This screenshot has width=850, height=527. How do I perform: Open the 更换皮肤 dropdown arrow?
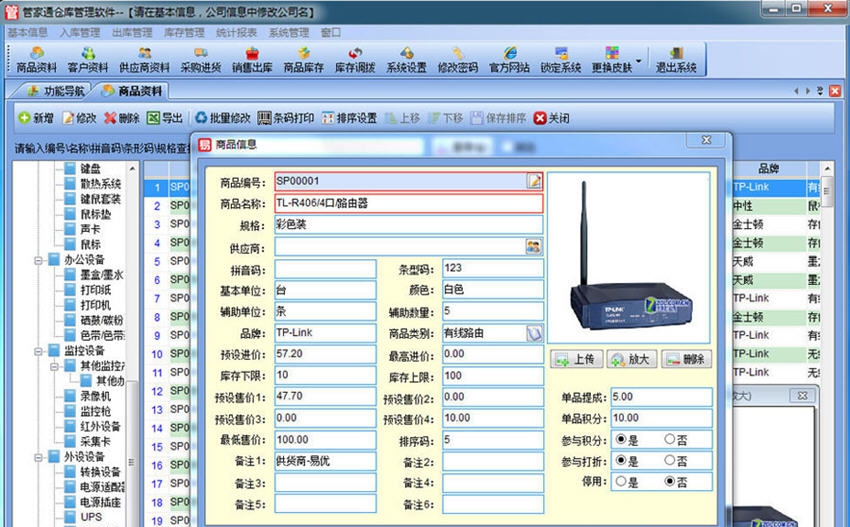click(639, 60)
